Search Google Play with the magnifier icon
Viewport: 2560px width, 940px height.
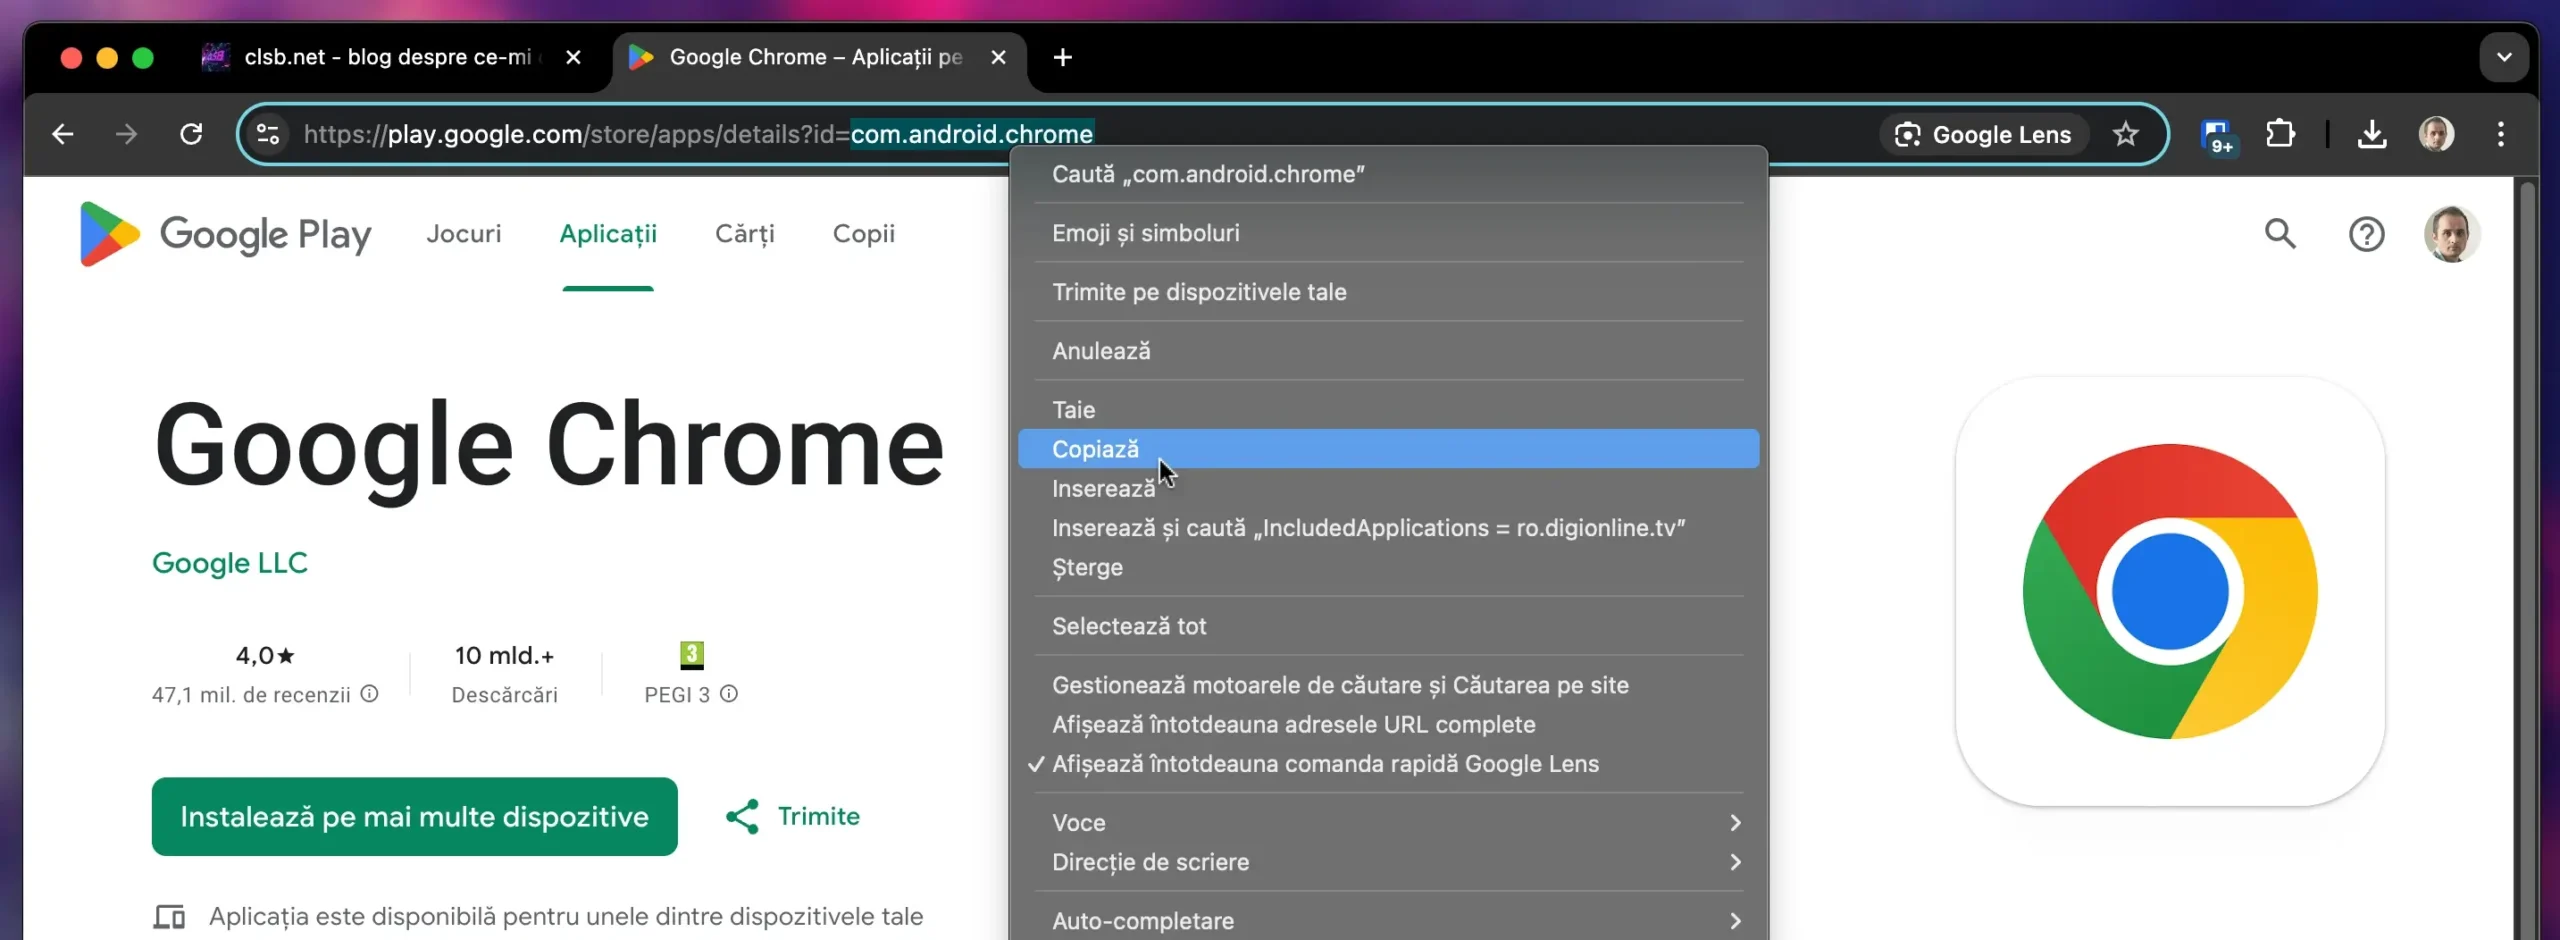[x=2280, y=234]
